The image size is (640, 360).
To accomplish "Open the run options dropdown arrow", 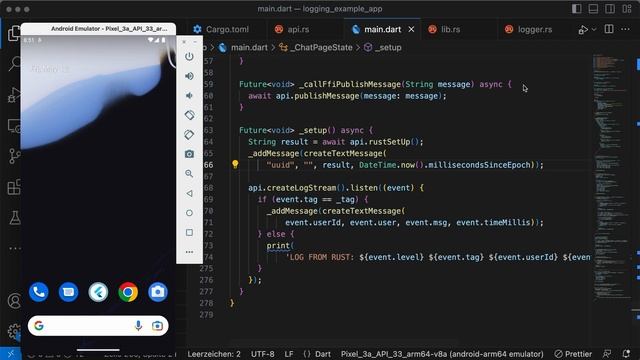I will (x=594, y=29).
